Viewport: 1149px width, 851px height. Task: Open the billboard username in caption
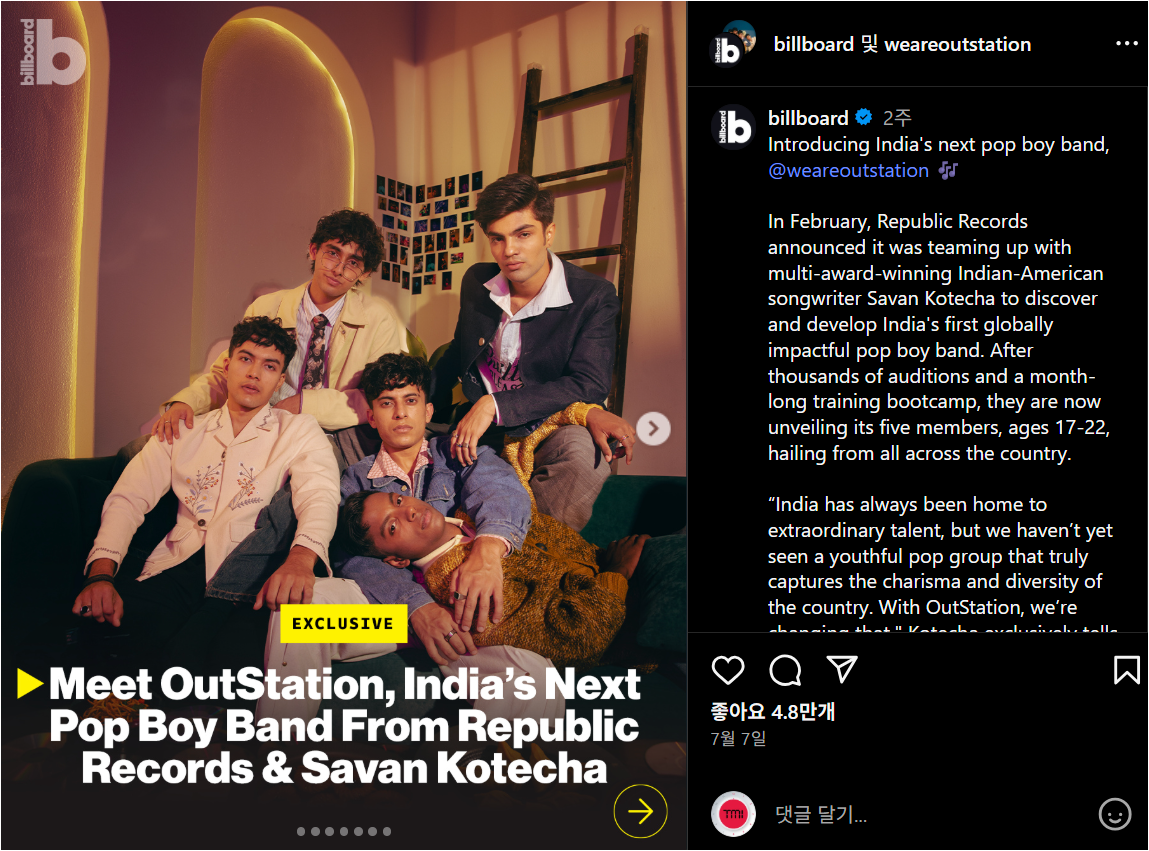(808, 117)
